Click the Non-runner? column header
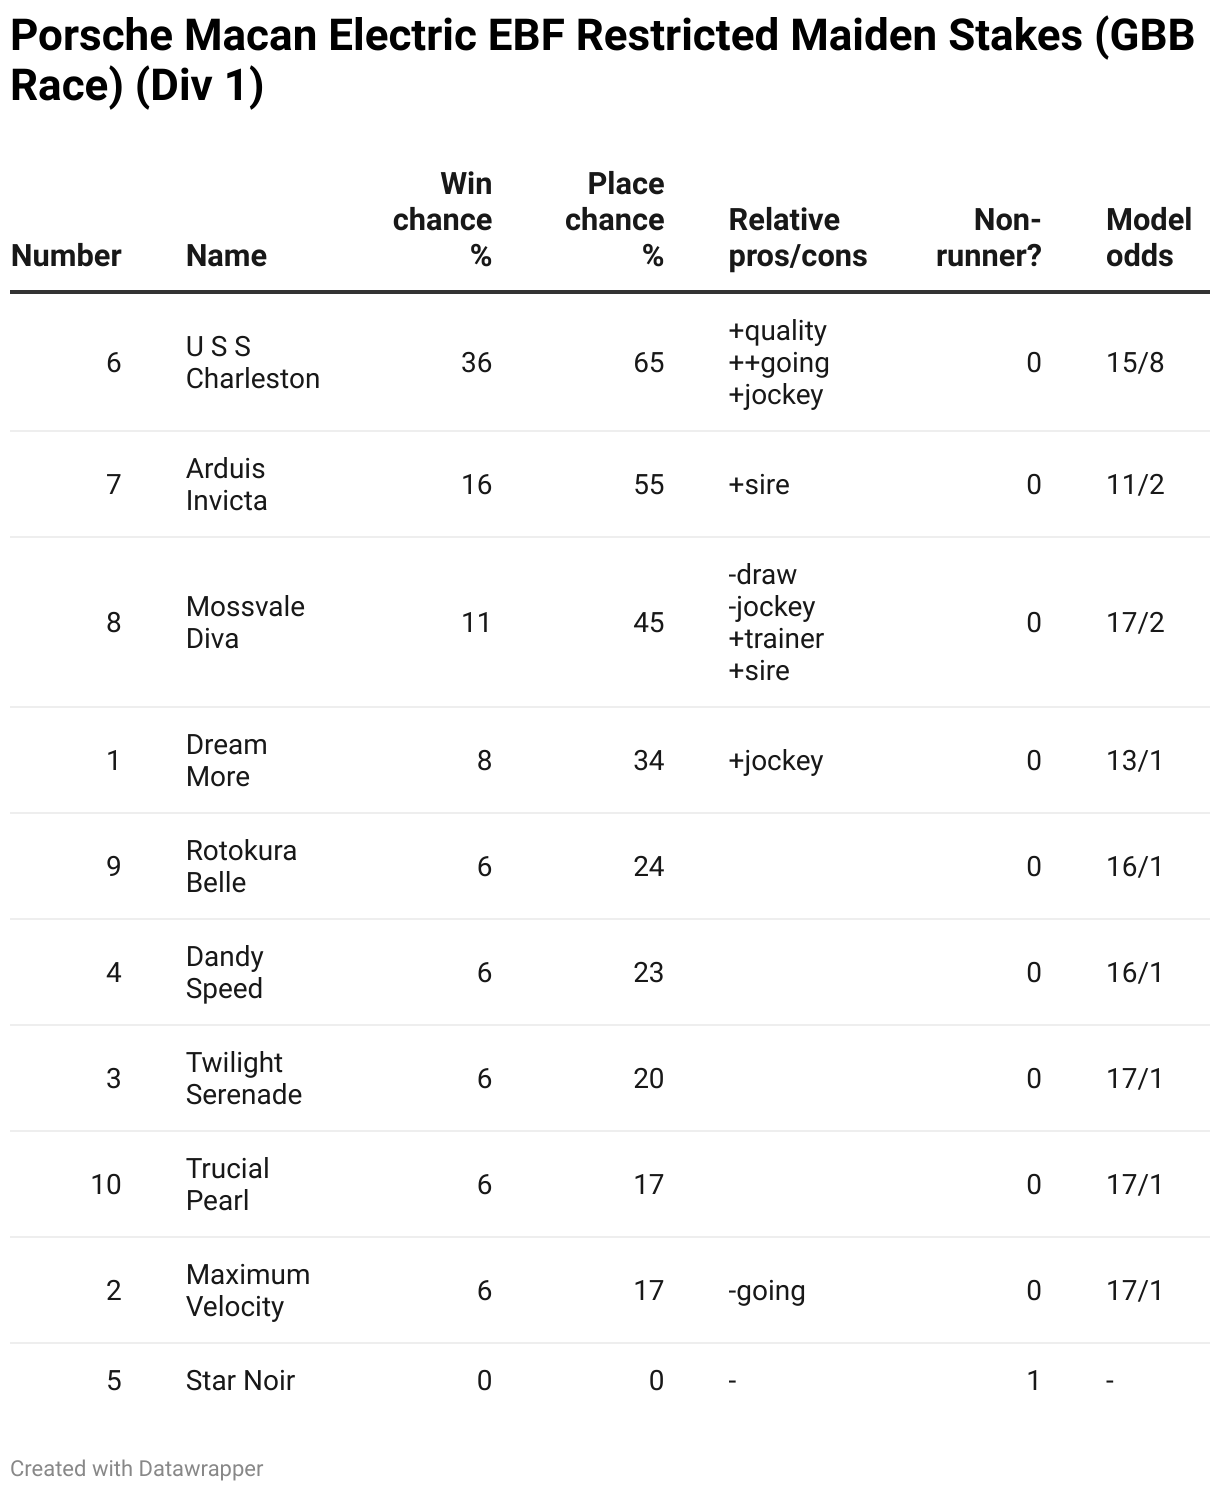The image size is (1220, 1492). tap(988, 237)
